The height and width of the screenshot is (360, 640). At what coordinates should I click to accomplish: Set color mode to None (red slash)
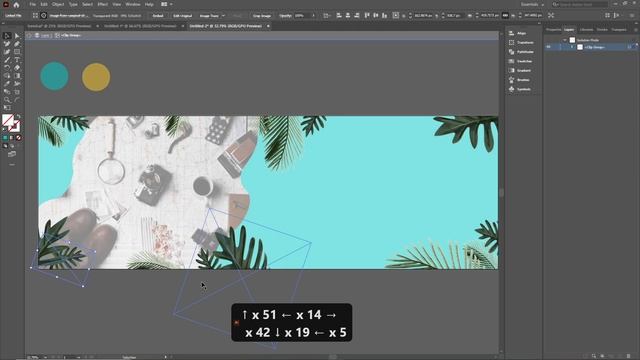click(x=18, y=138)
